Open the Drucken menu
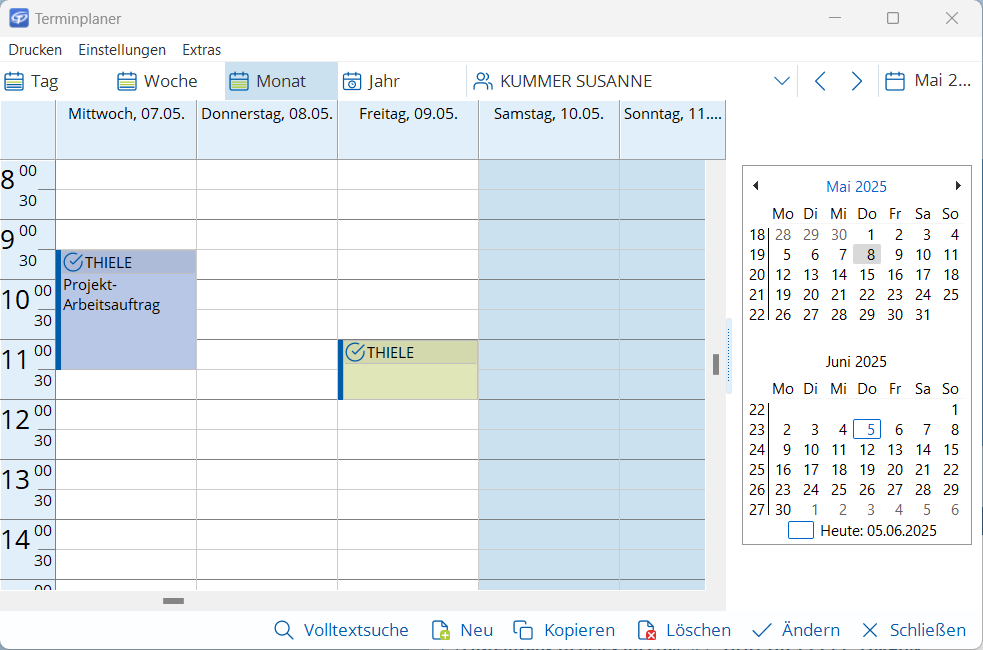Screen dimensions: 983x650 pyautogui.click(x=35, y=50)
